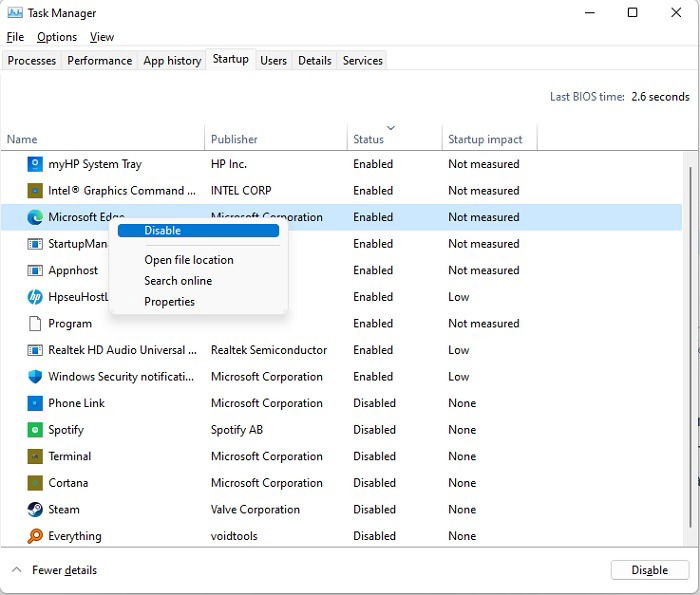The image size is (700, 595).
Task: Click the Disable button at bottom right
Action: [650, 570]
